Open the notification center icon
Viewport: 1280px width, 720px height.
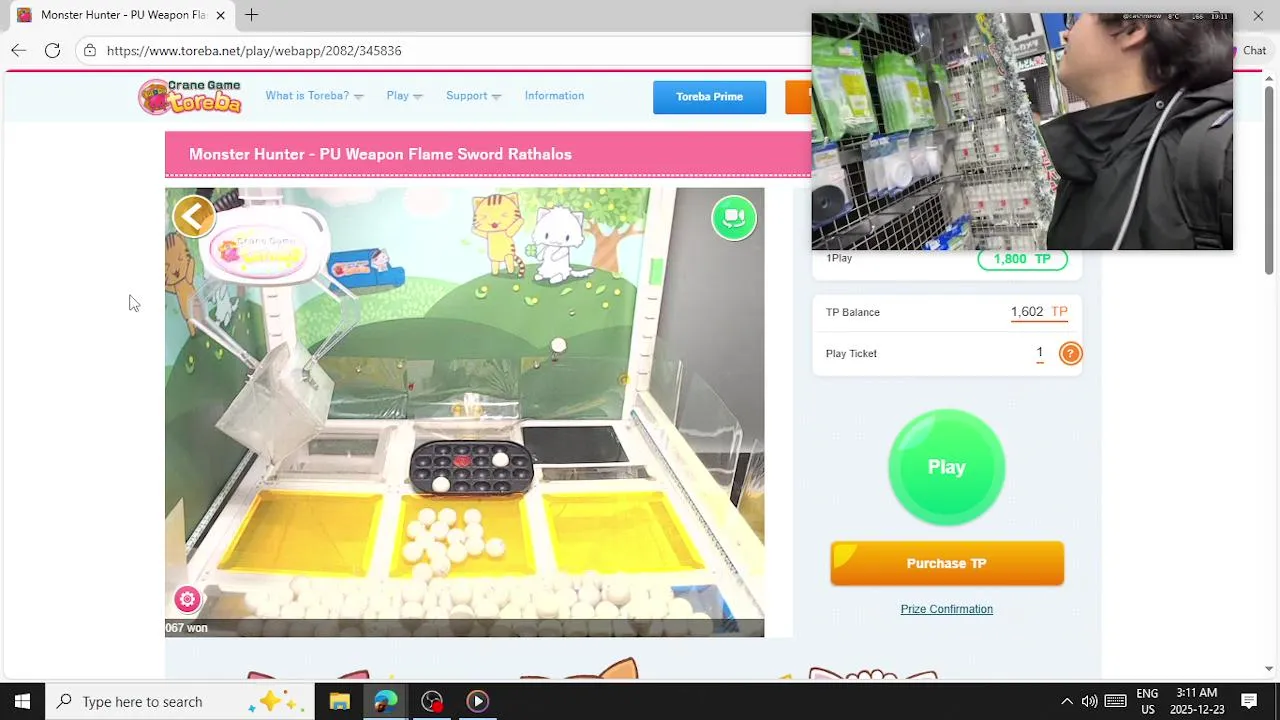pyautogui.click(x=1248, y=701)
